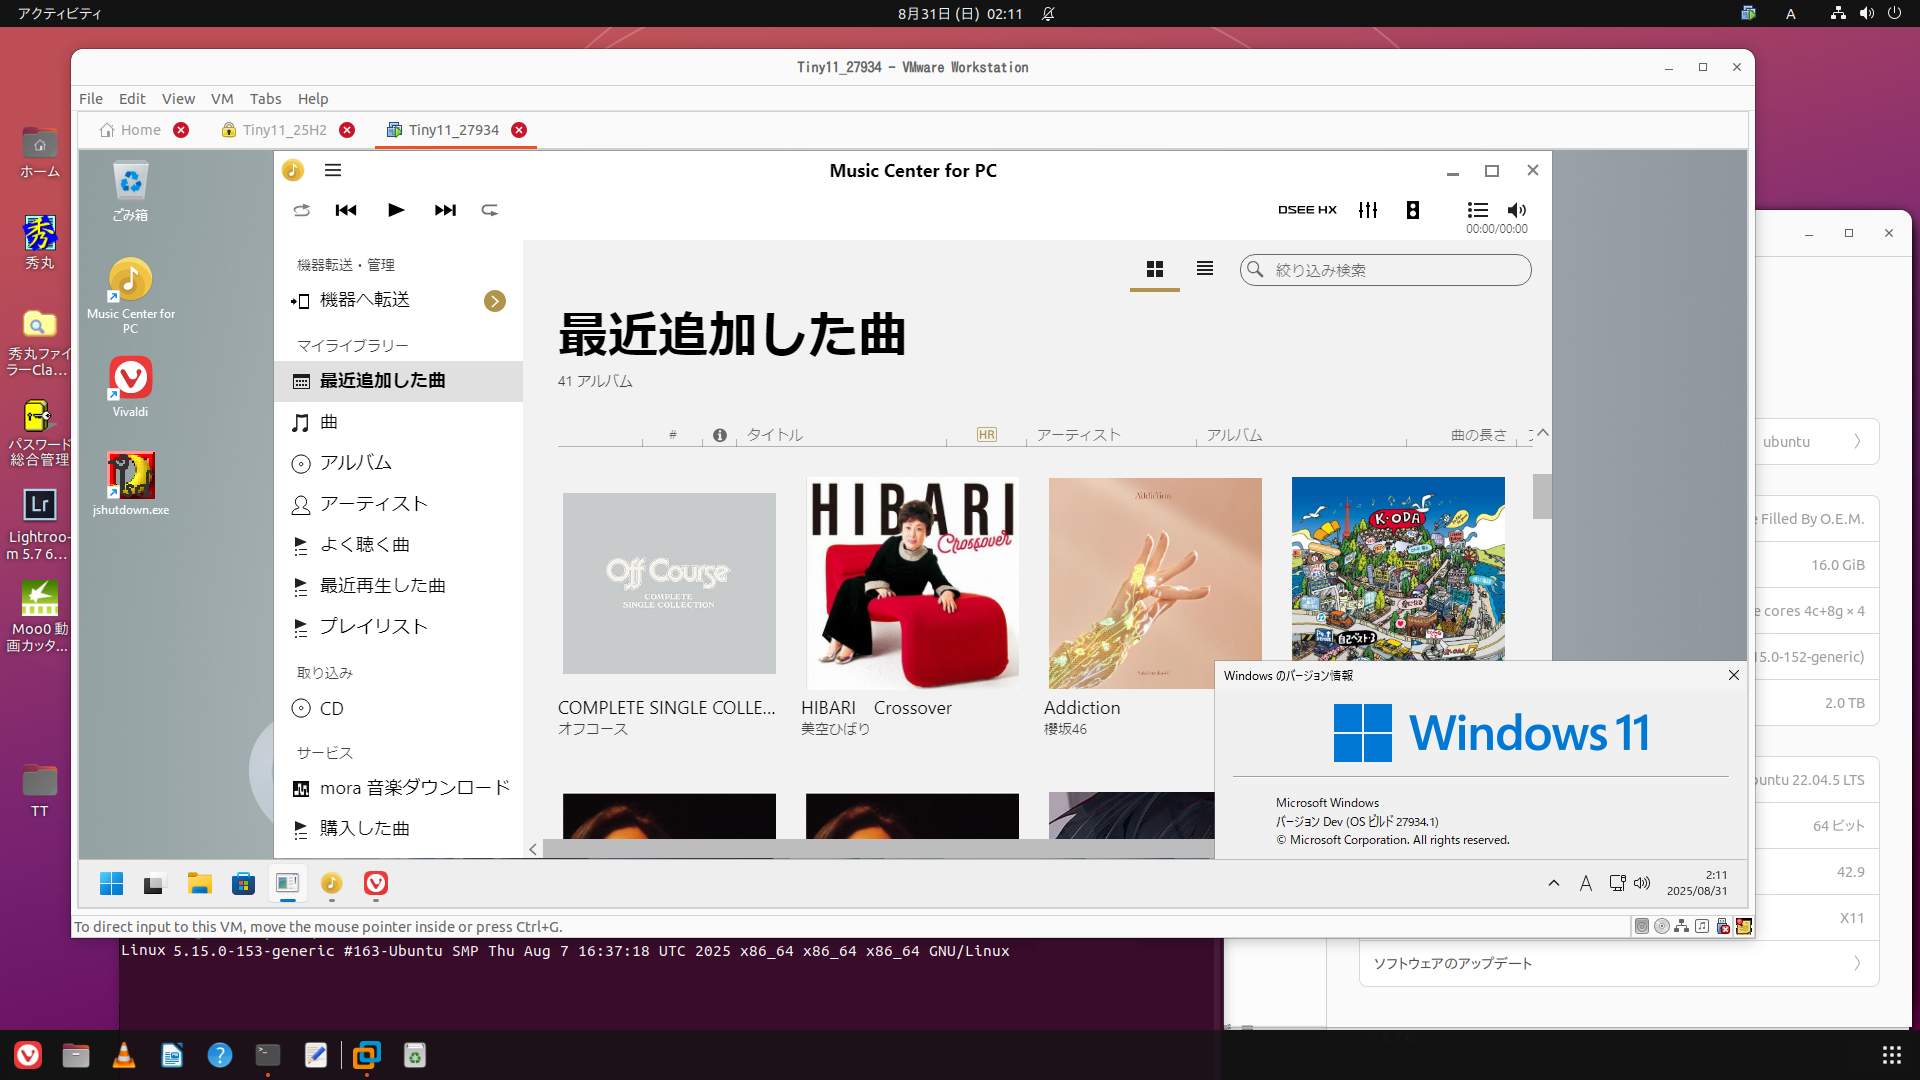Open the equalizer settings icon
The width and height of the screenshot is (1920, 1080).
[x=1368, y=210]
